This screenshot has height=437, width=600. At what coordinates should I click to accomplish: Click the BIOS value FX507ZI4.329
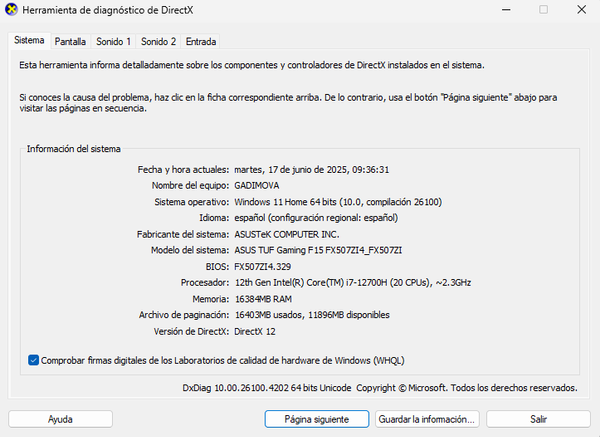[262, 267]
